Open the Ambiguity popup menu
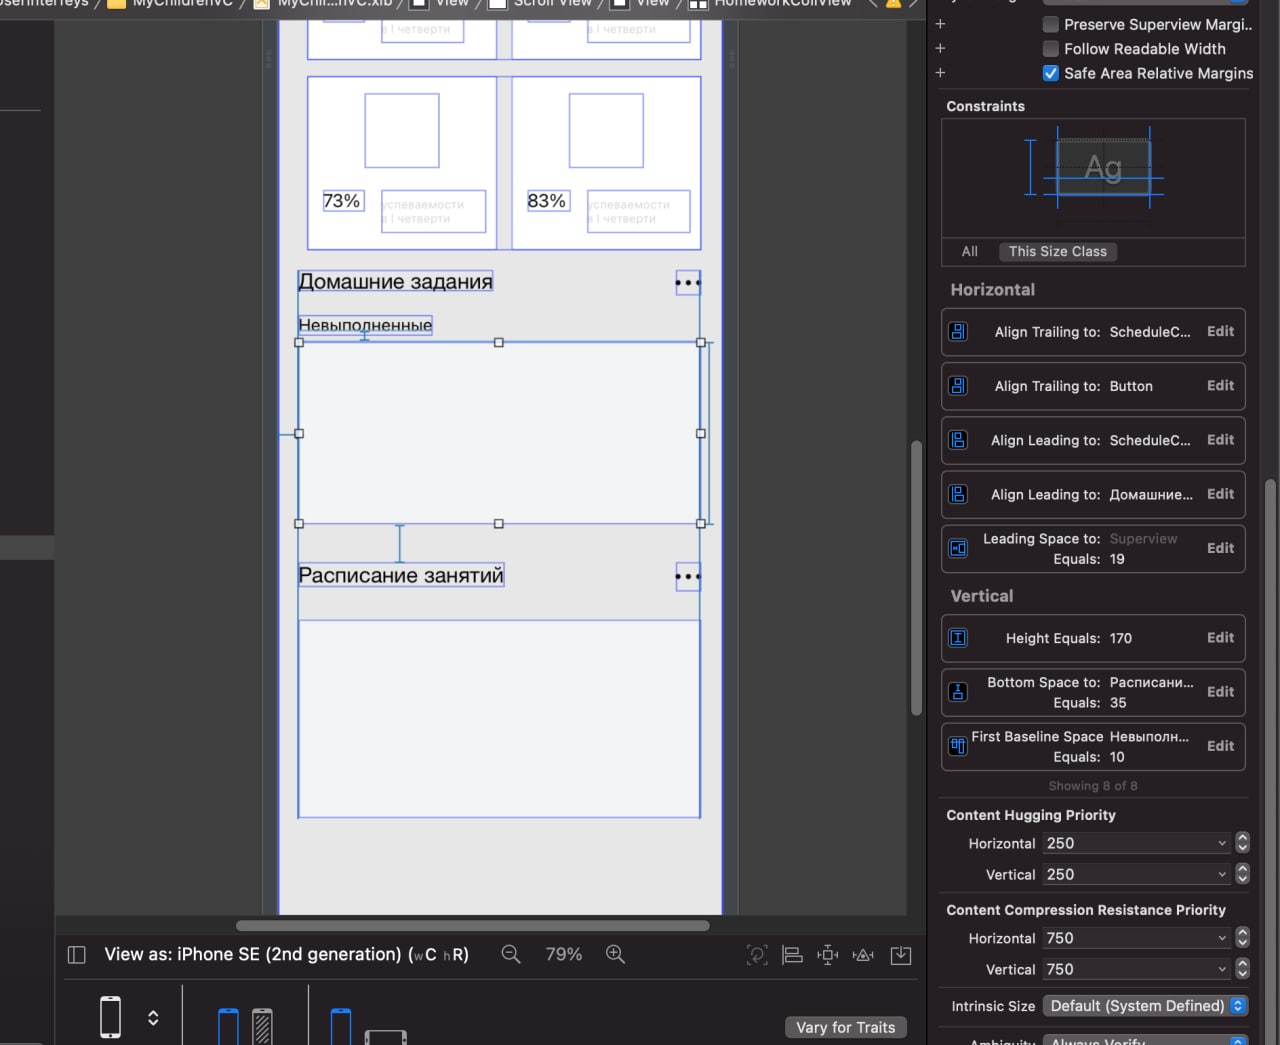Viewport: 1280px width, 1045px height. pos(1146,1041)
